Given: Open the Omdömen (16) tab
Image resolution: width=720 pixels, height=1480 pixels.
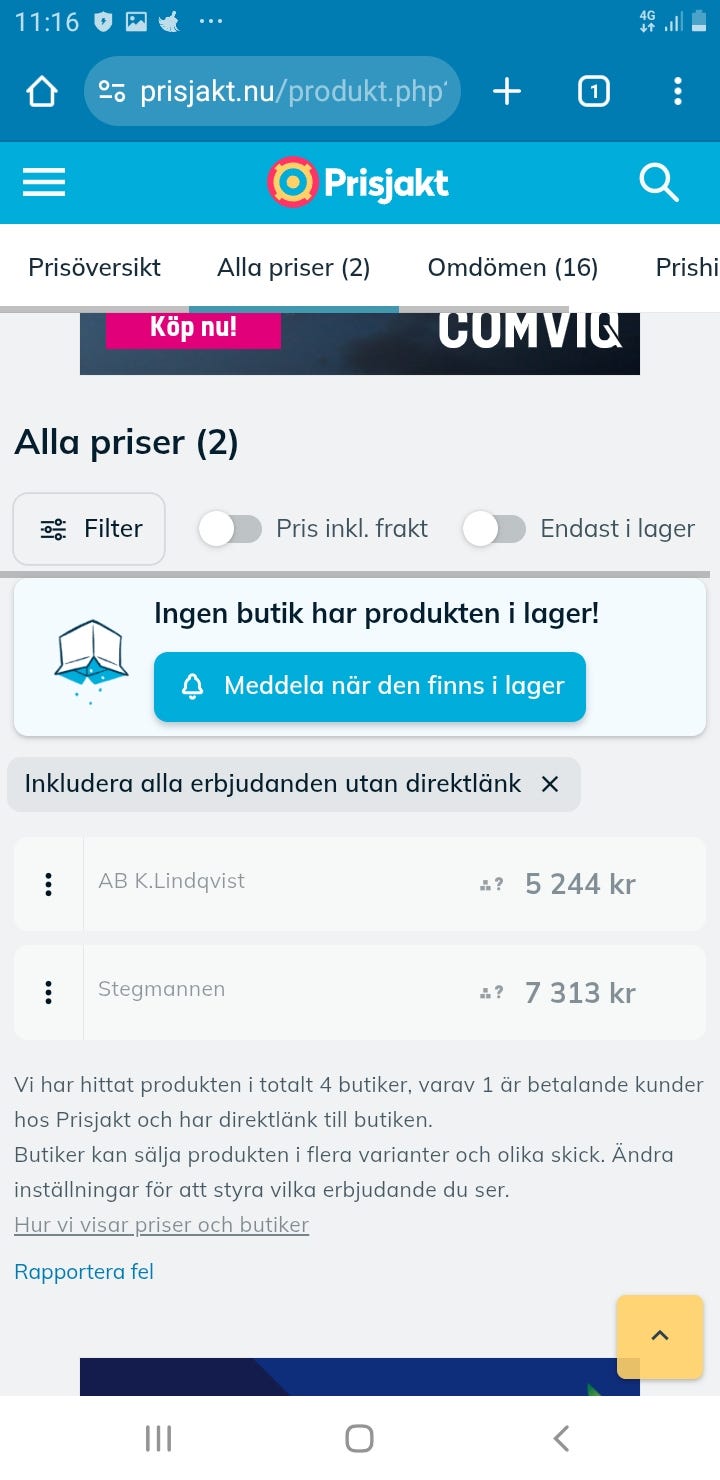Looking at the screenshot, I should (512, 268).
